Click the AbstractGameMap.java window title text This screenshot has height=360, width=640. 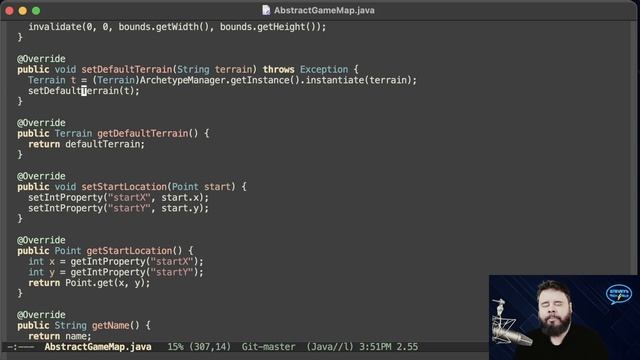[324, 11]
